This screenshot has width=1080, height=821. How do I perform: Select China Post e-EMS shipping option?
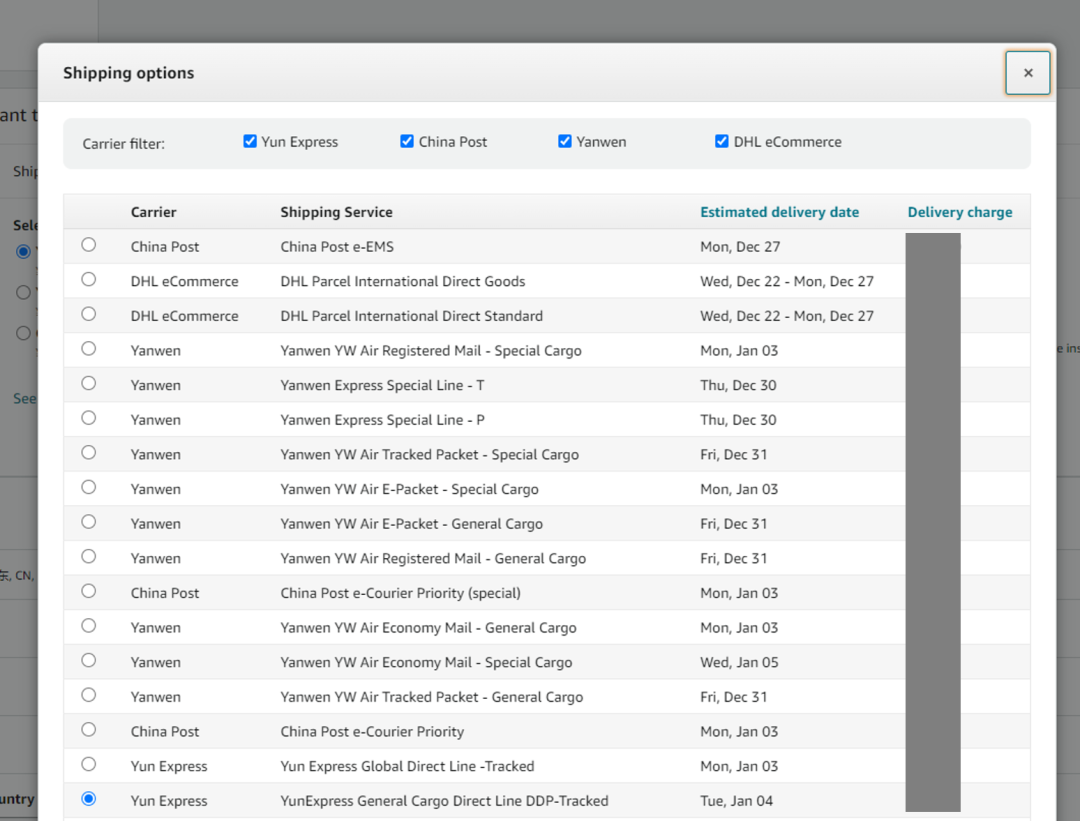coord(89,245)
